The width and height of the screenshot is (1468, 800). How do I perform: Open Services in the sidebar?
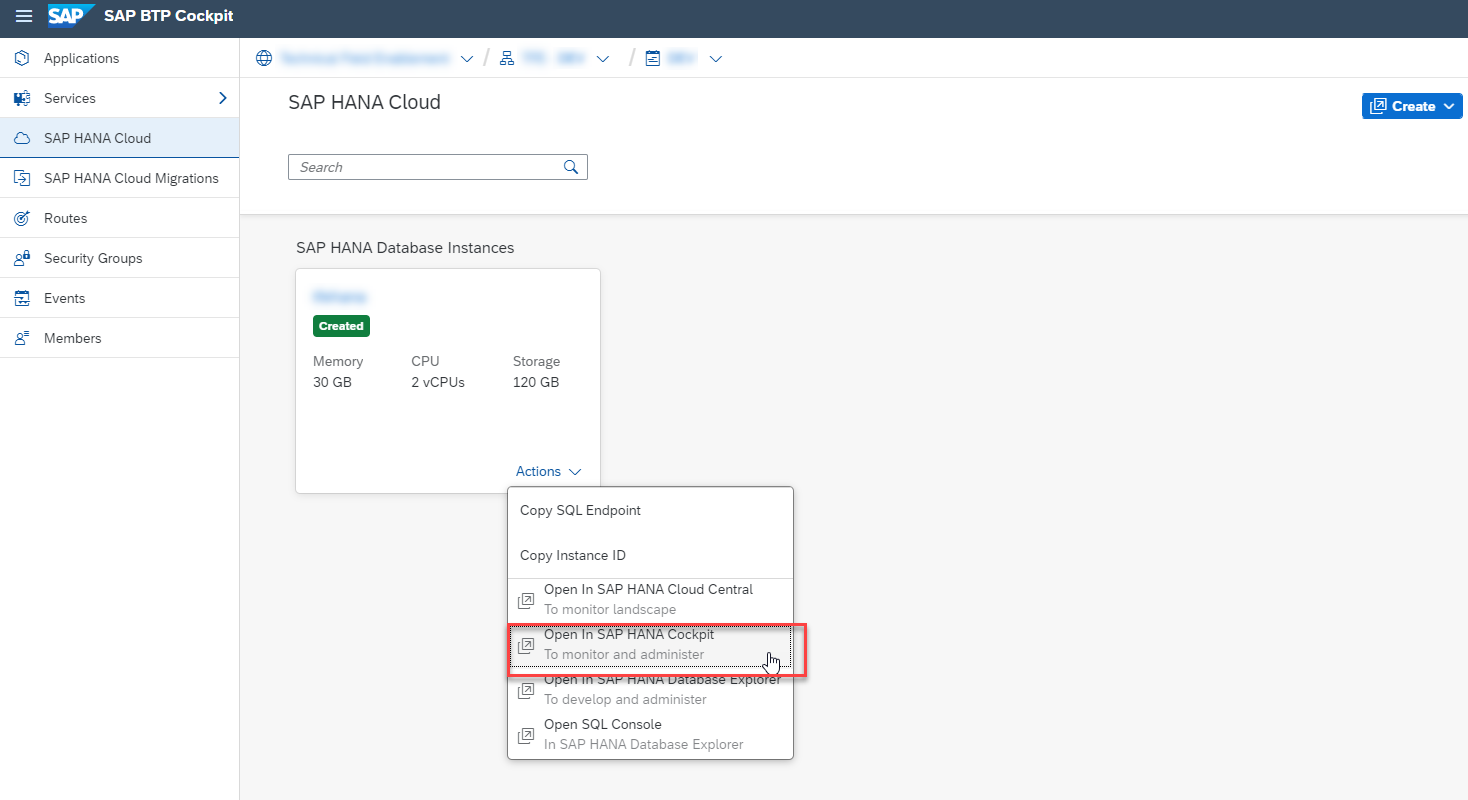point(119,98)
